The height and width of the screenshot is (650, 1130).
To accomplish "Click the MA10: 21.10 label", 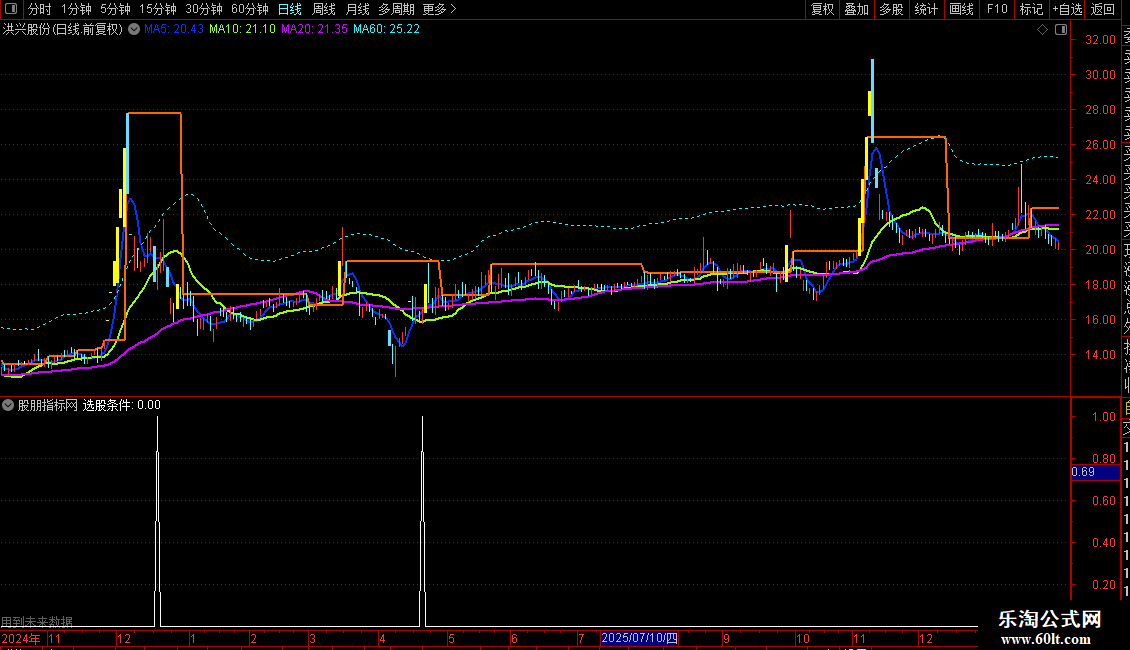I will (x=242, y=29).
